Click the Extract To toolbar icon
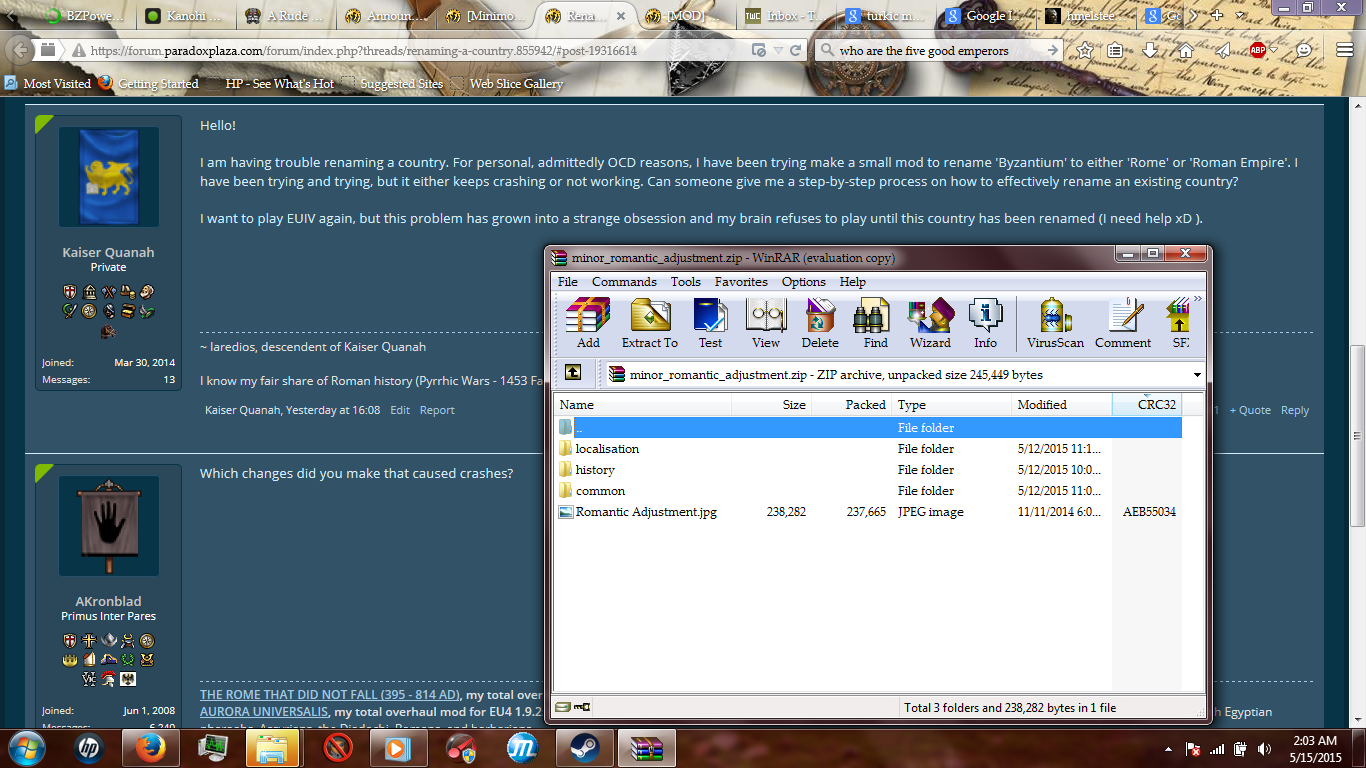Screen dimensions: 1366x768 (x=650, y=324)
